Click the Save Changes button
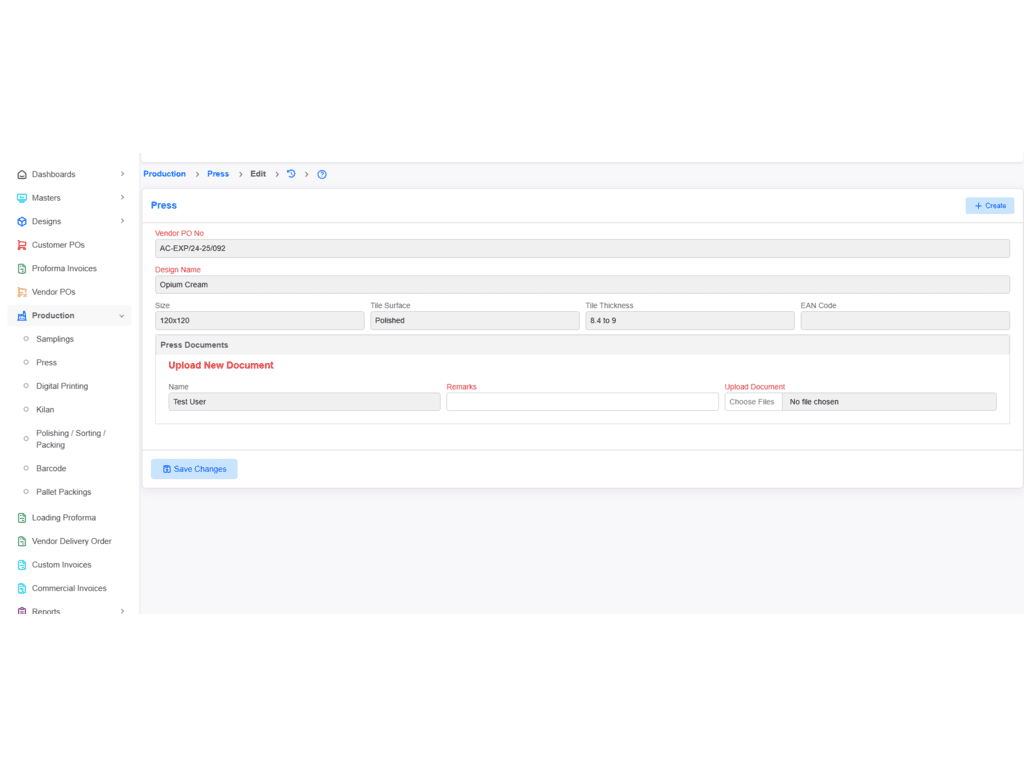1024x768 pixels. [x=194, y=469]
